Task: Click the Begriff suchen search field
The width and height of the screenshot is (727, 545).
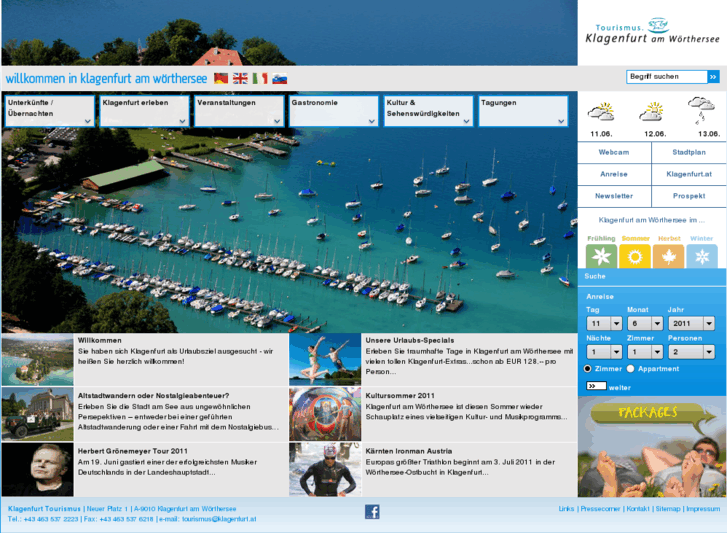Action: coord(667,77)
